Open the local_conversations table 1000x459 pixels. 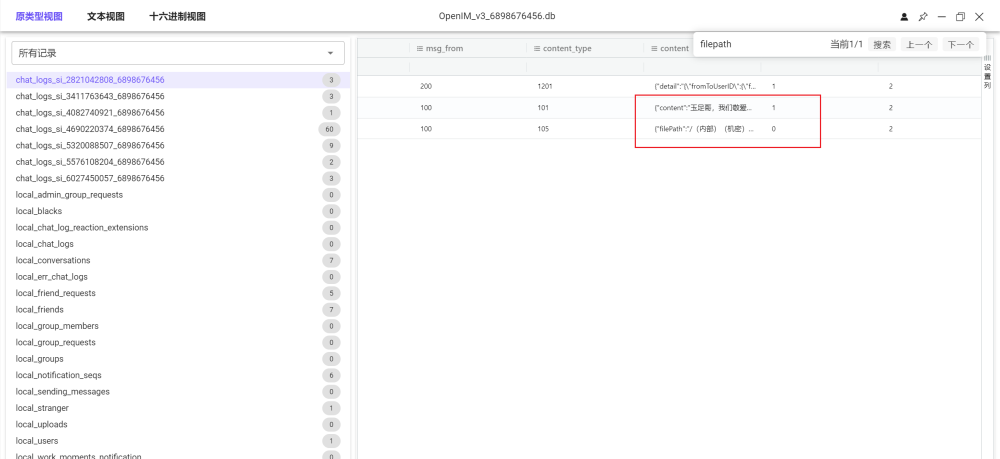pyautogui.click(x=53, y=260)
